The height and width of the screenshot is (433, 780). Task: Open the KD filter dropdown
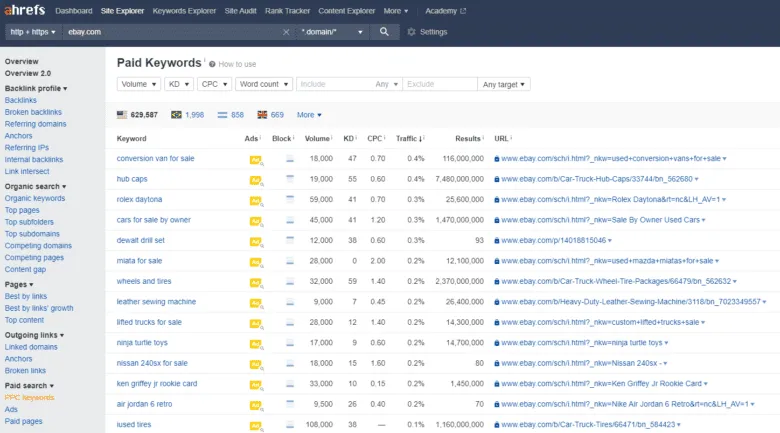(x=179, y=84)
